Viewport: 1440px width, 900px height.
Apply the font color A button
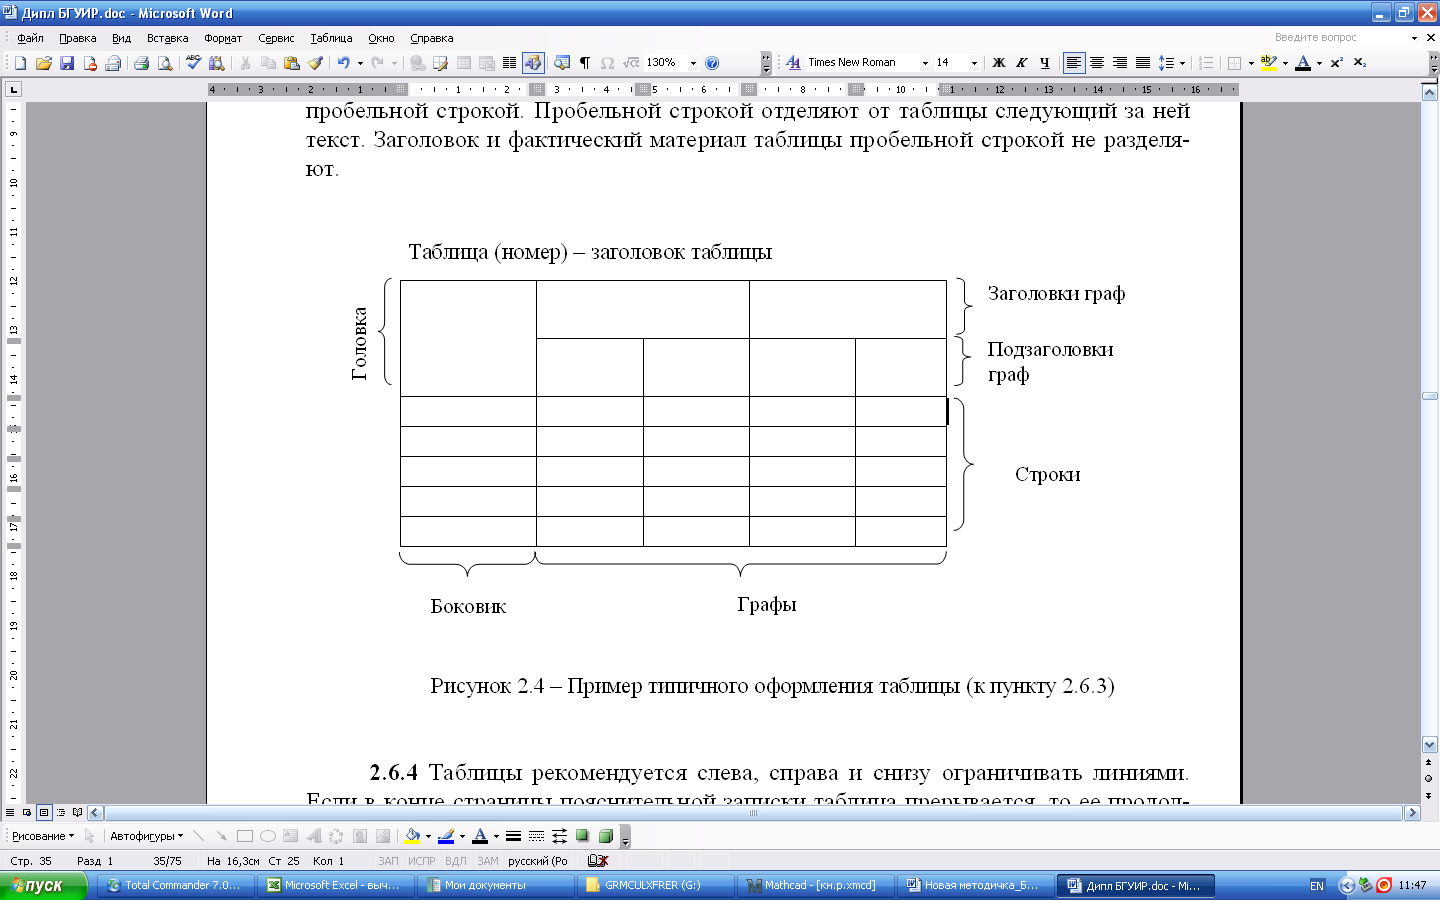[1303, 63]
